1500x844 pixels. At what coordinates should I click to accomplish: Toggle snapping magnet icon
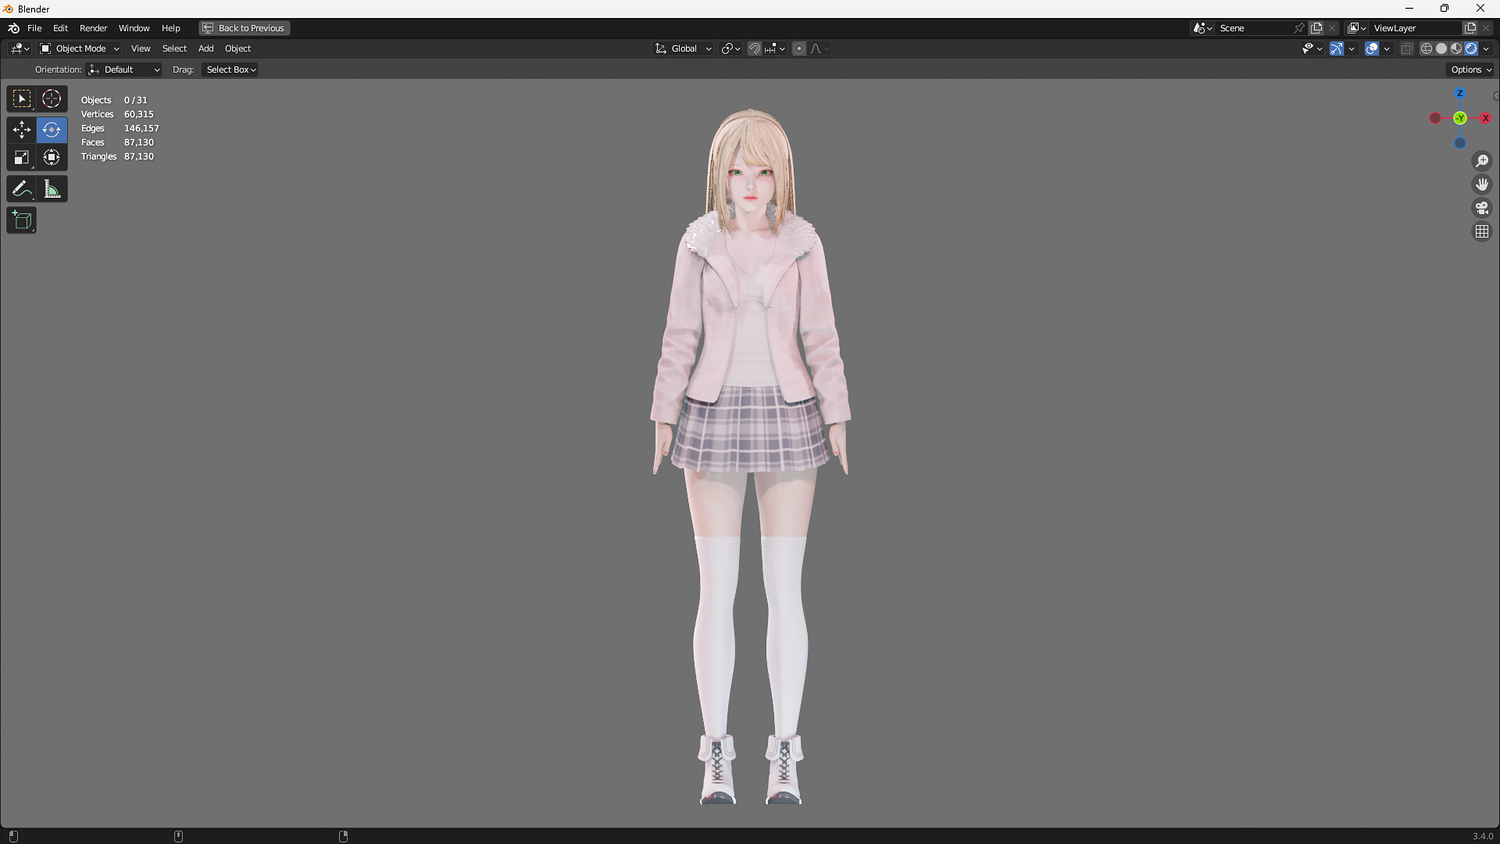pyautogui.click(x=755, y=48)
